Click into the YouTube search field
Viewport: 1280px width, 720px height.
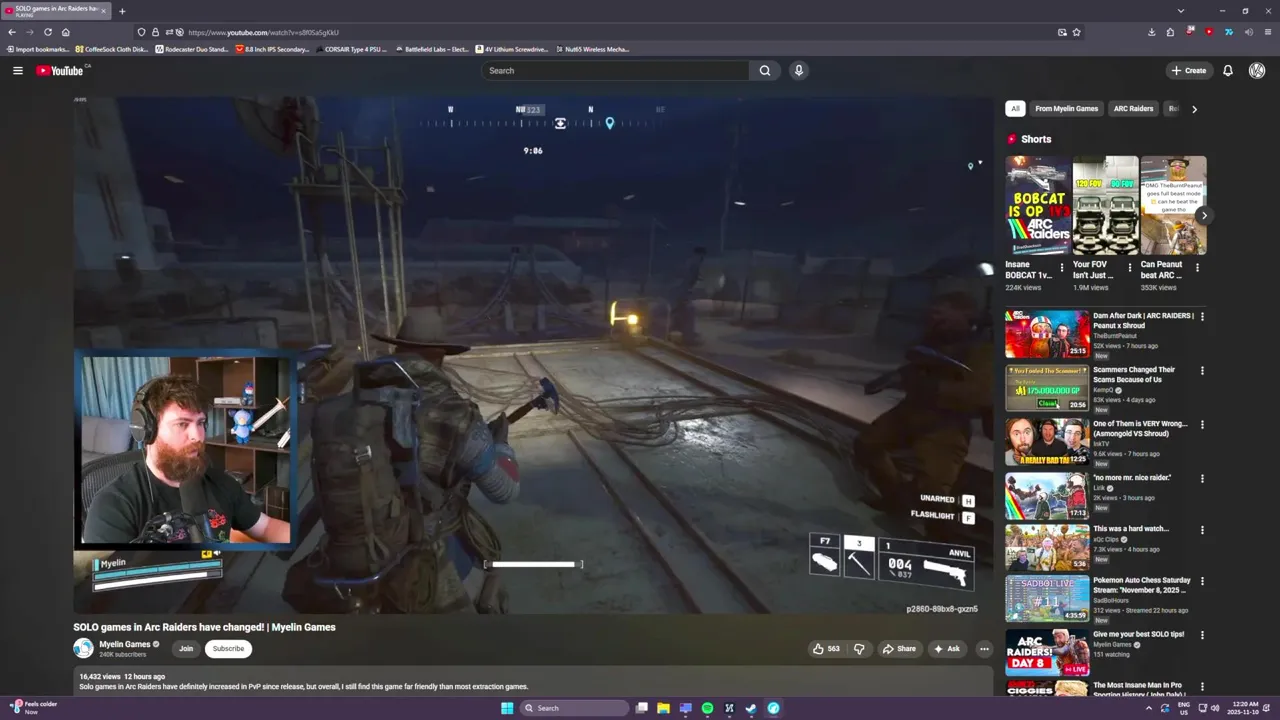pos(615,70)
